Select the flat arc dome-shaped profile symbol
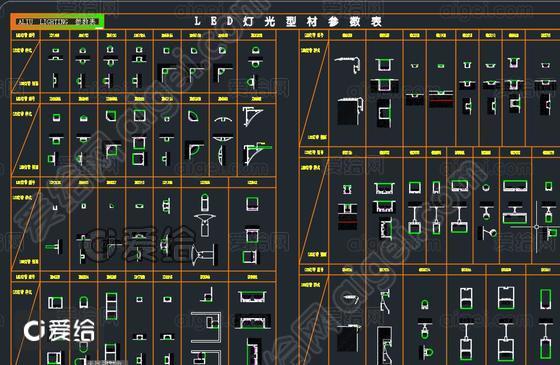The height and width of the screenshot is (365, 560). point(223,119)
